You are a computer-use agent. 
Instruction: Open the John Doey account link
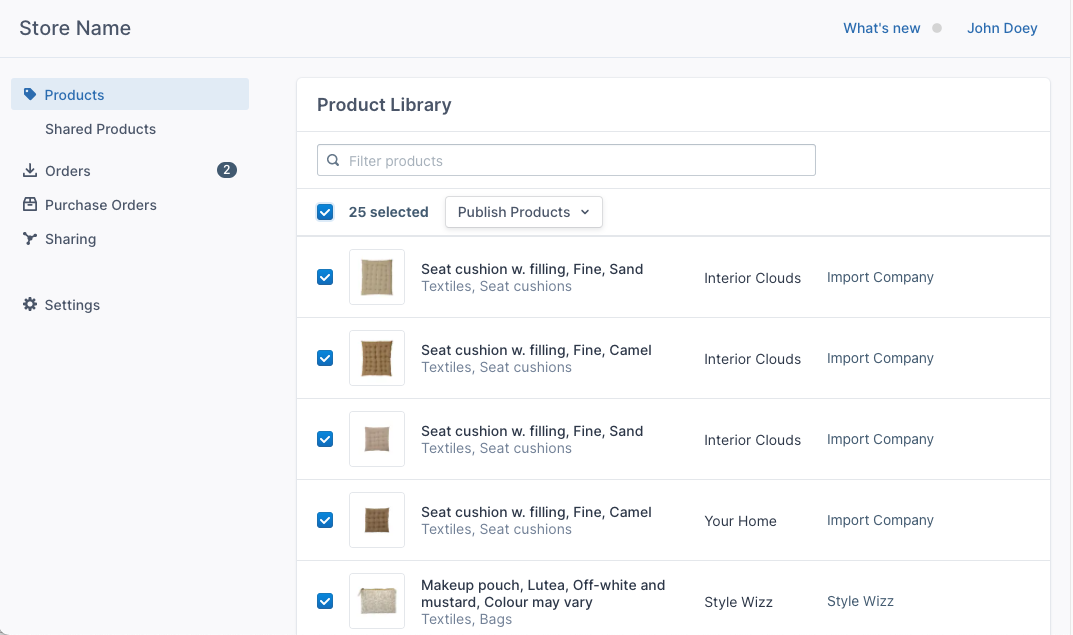click(1002, 28)
